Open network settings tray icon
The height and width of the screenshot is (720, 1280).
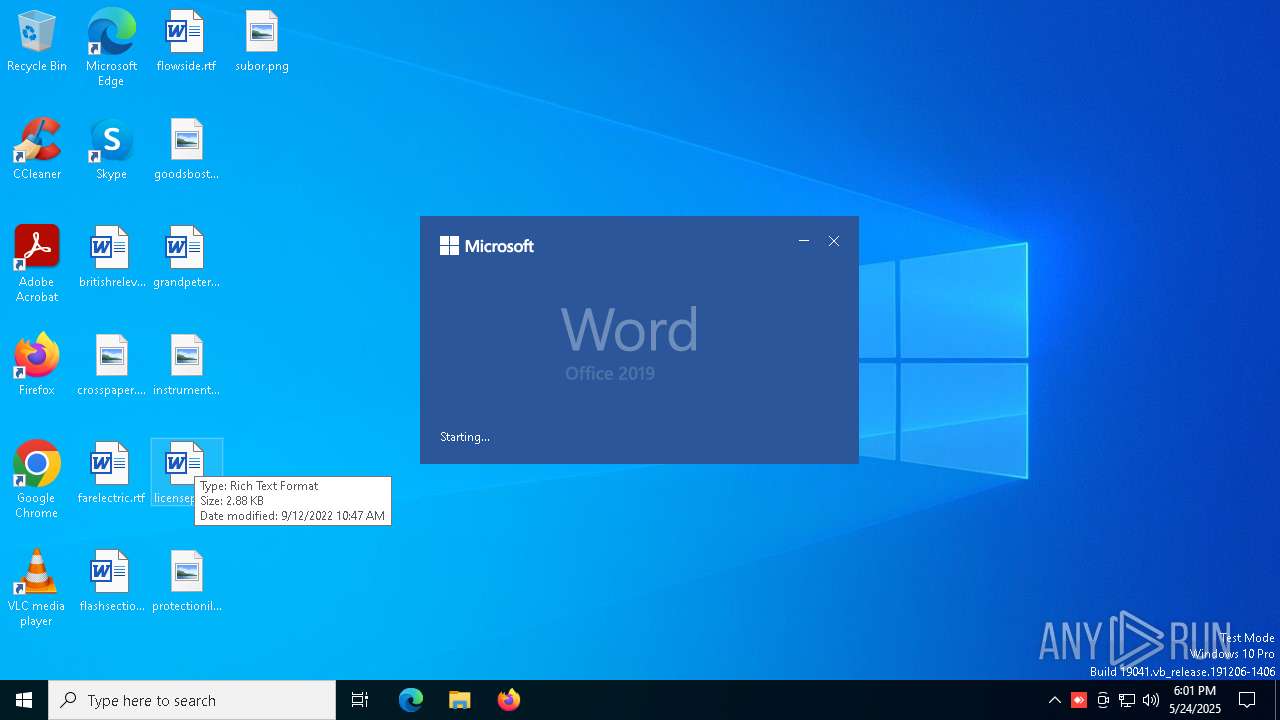[x=1127, y=700]
